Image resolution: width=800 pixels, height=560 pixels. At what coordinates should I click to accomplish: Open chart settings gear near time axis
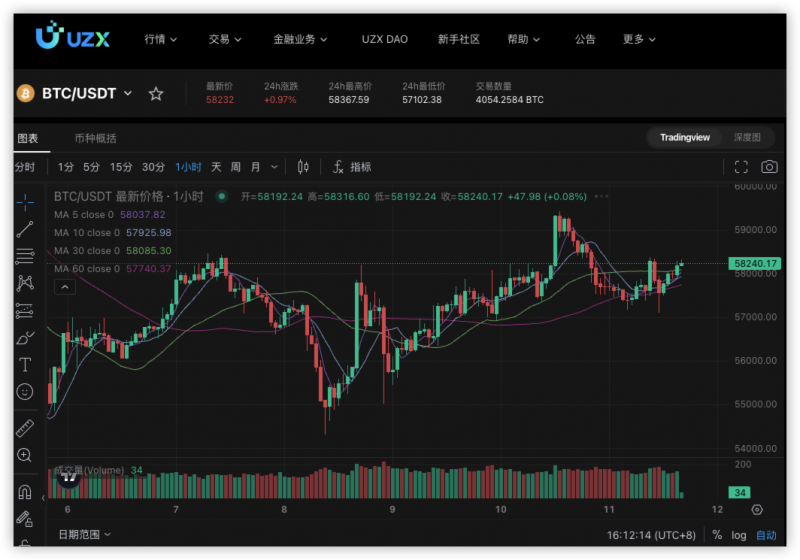(x=757, y=510)
